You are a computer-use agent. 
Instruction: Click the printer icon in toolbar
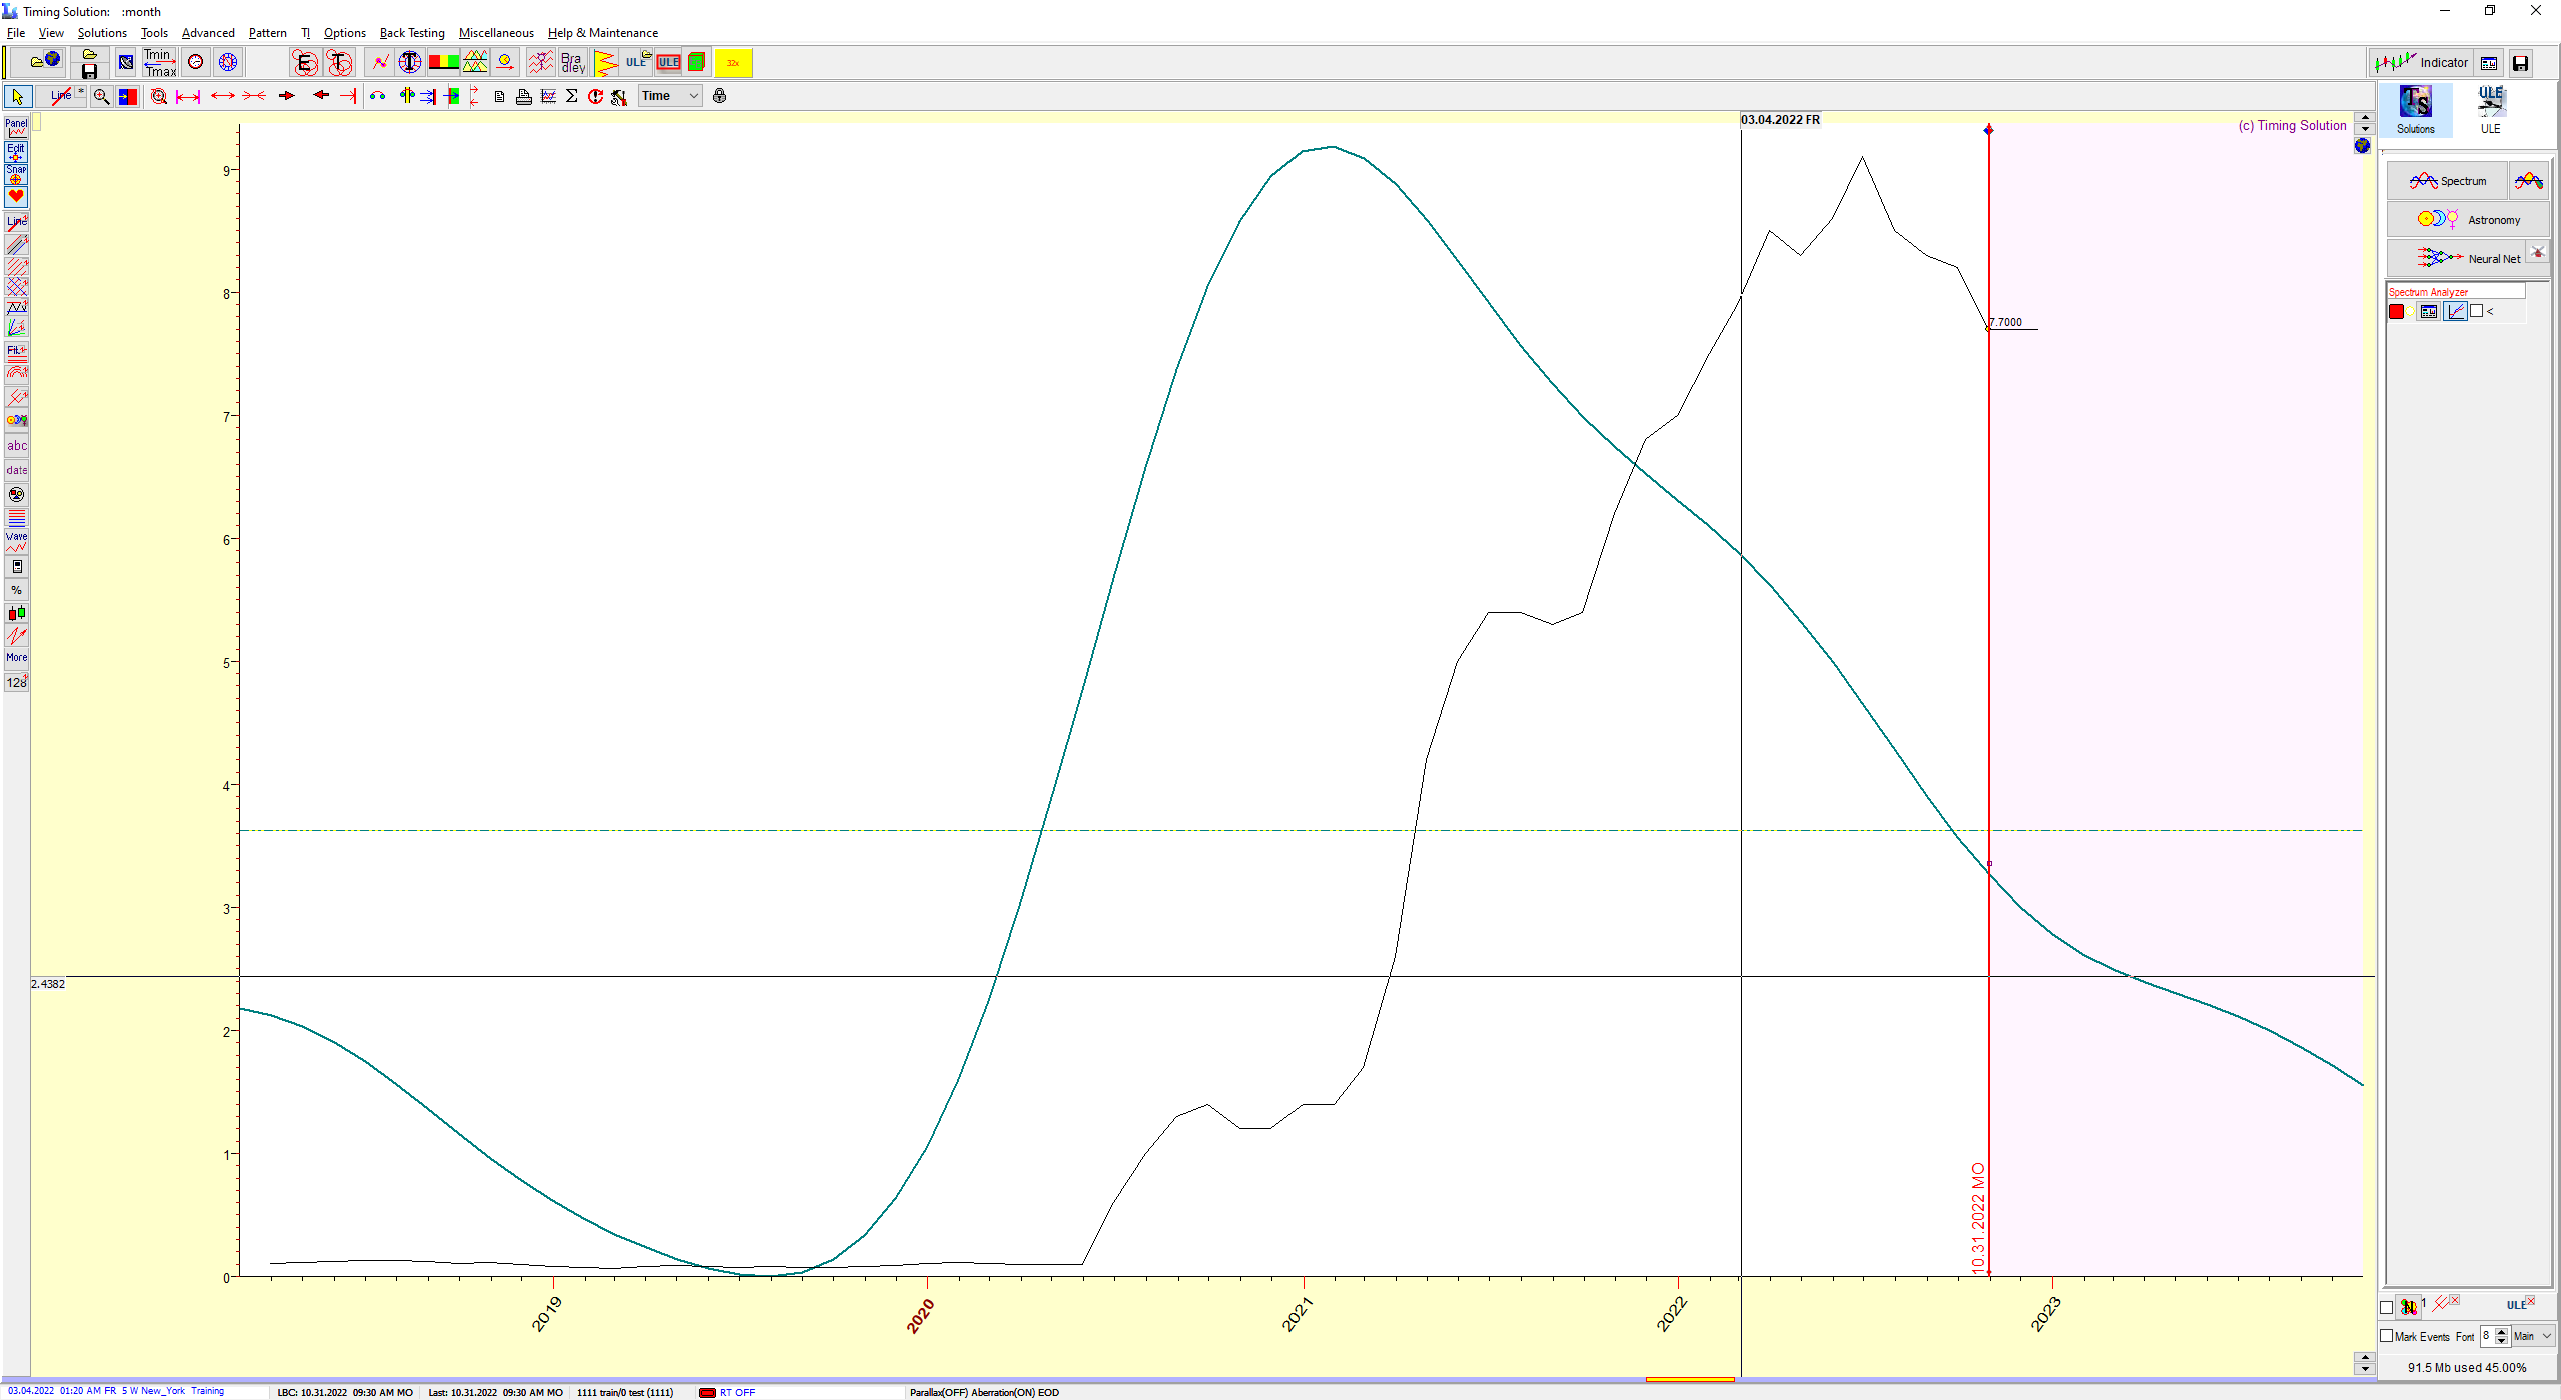523,96
